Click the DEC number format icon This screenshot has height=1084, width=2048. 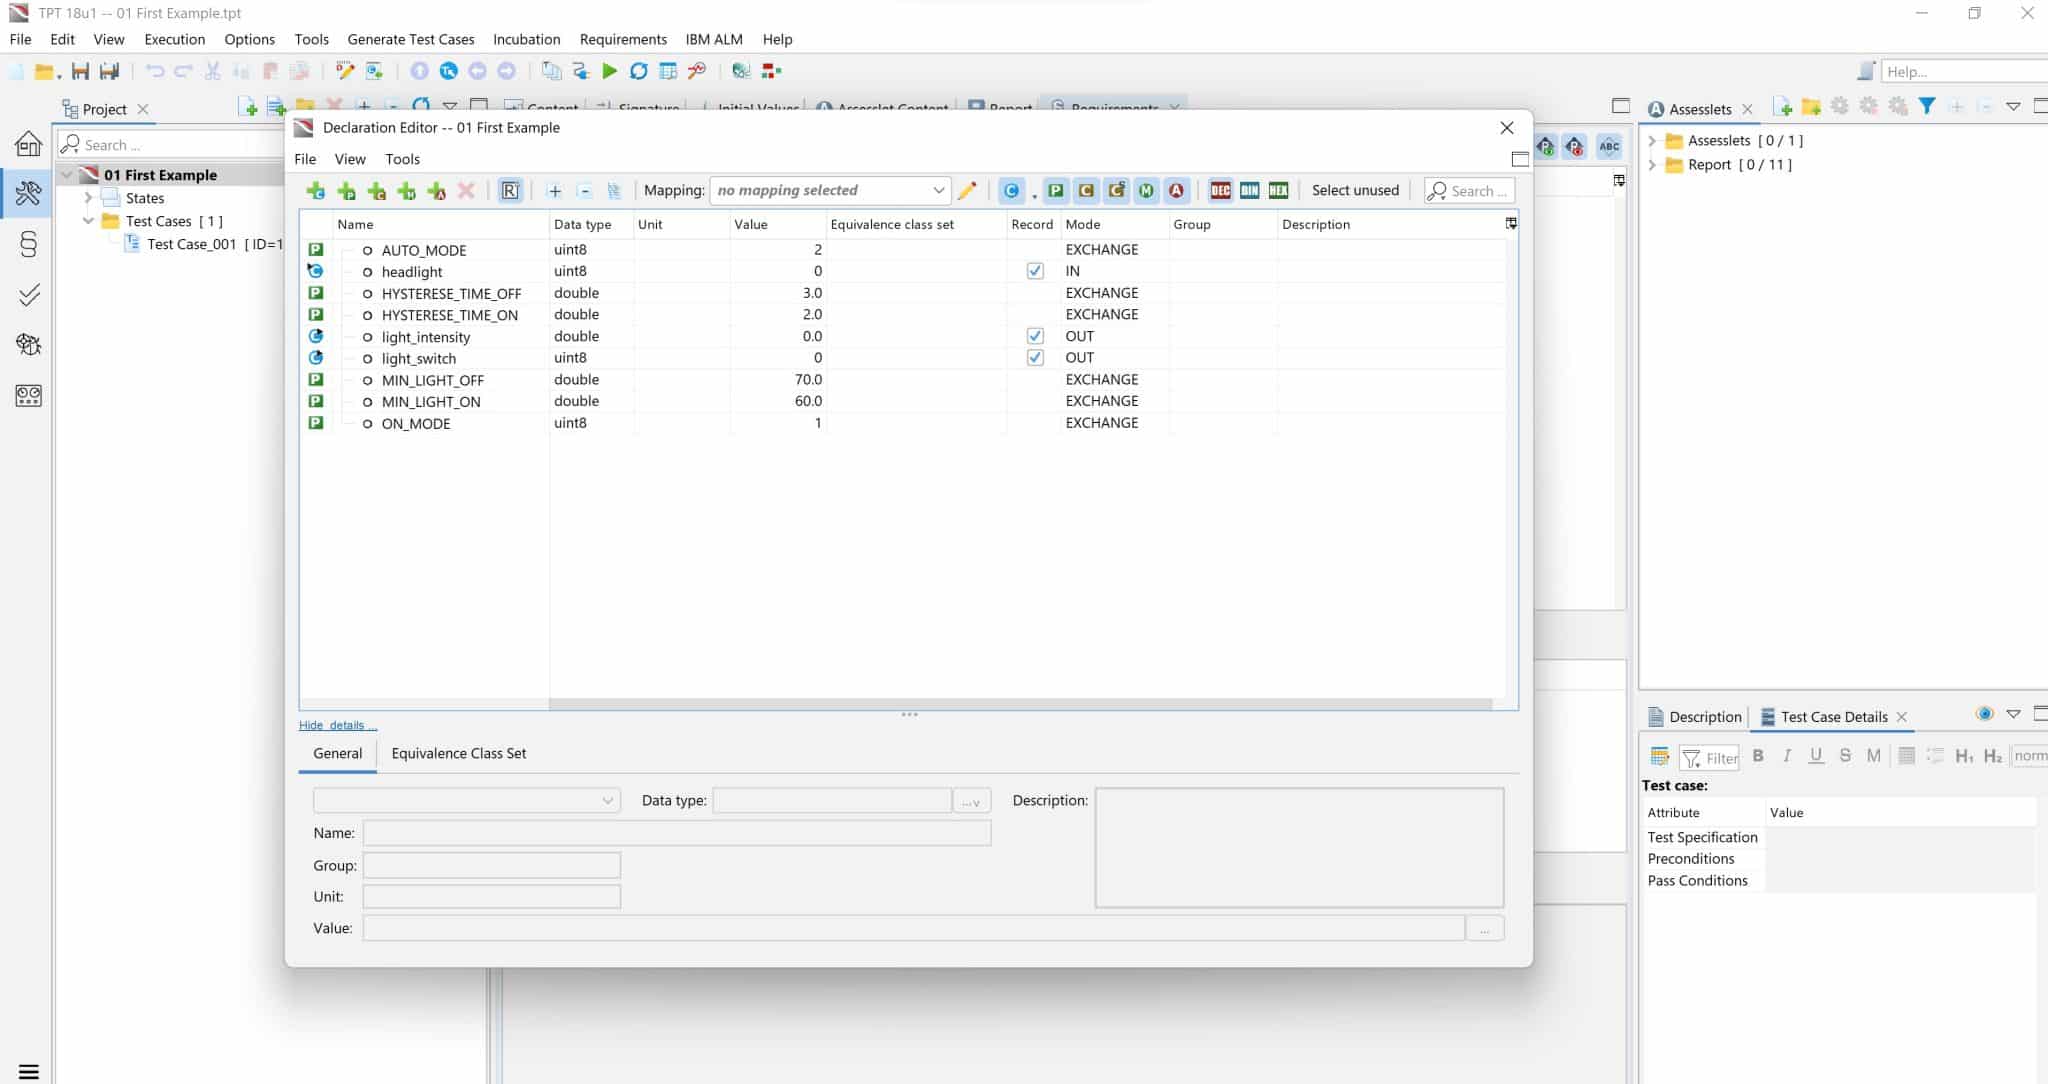[x=1220, y=190]
